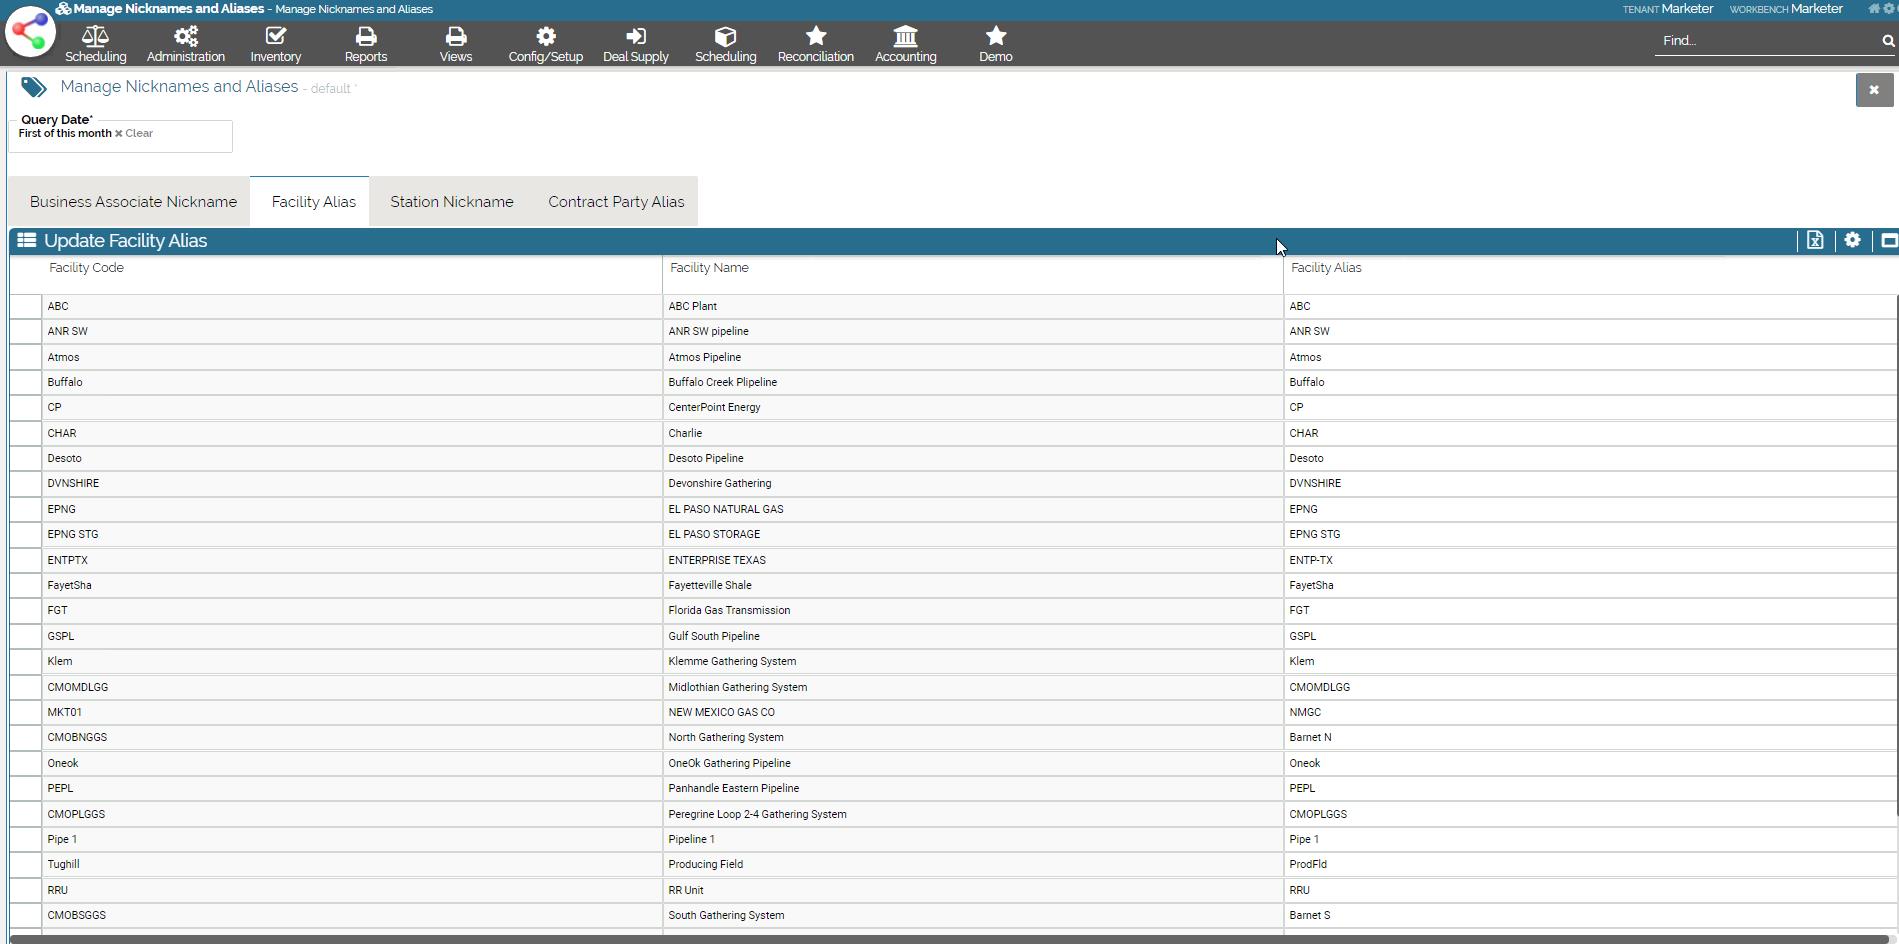Export the Facility Alias grid to Excel
The width and height of the screenshot is (1899, 944).
(x=1815, y=241)
